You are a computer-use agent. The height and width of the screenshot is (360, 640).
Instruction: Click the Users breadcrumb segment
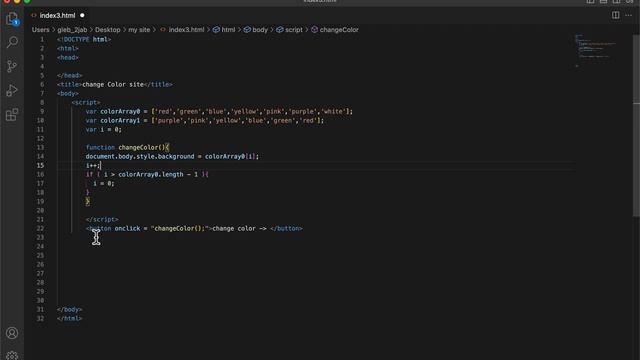(x=40, y=30)
